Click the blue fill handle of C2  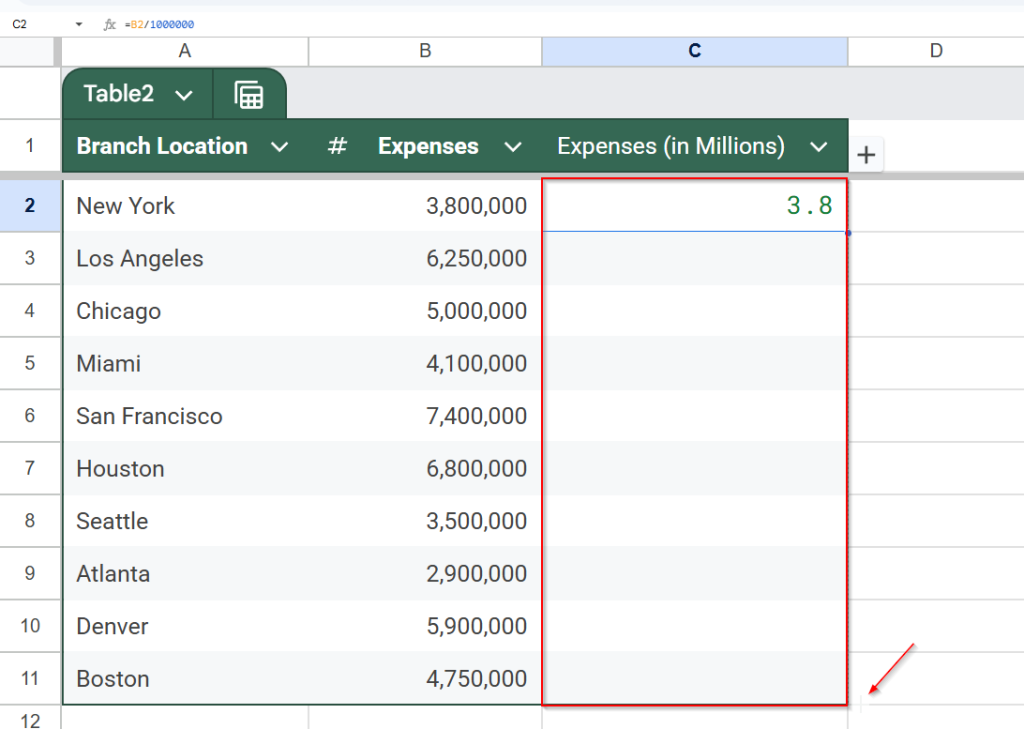click(848, 233)
